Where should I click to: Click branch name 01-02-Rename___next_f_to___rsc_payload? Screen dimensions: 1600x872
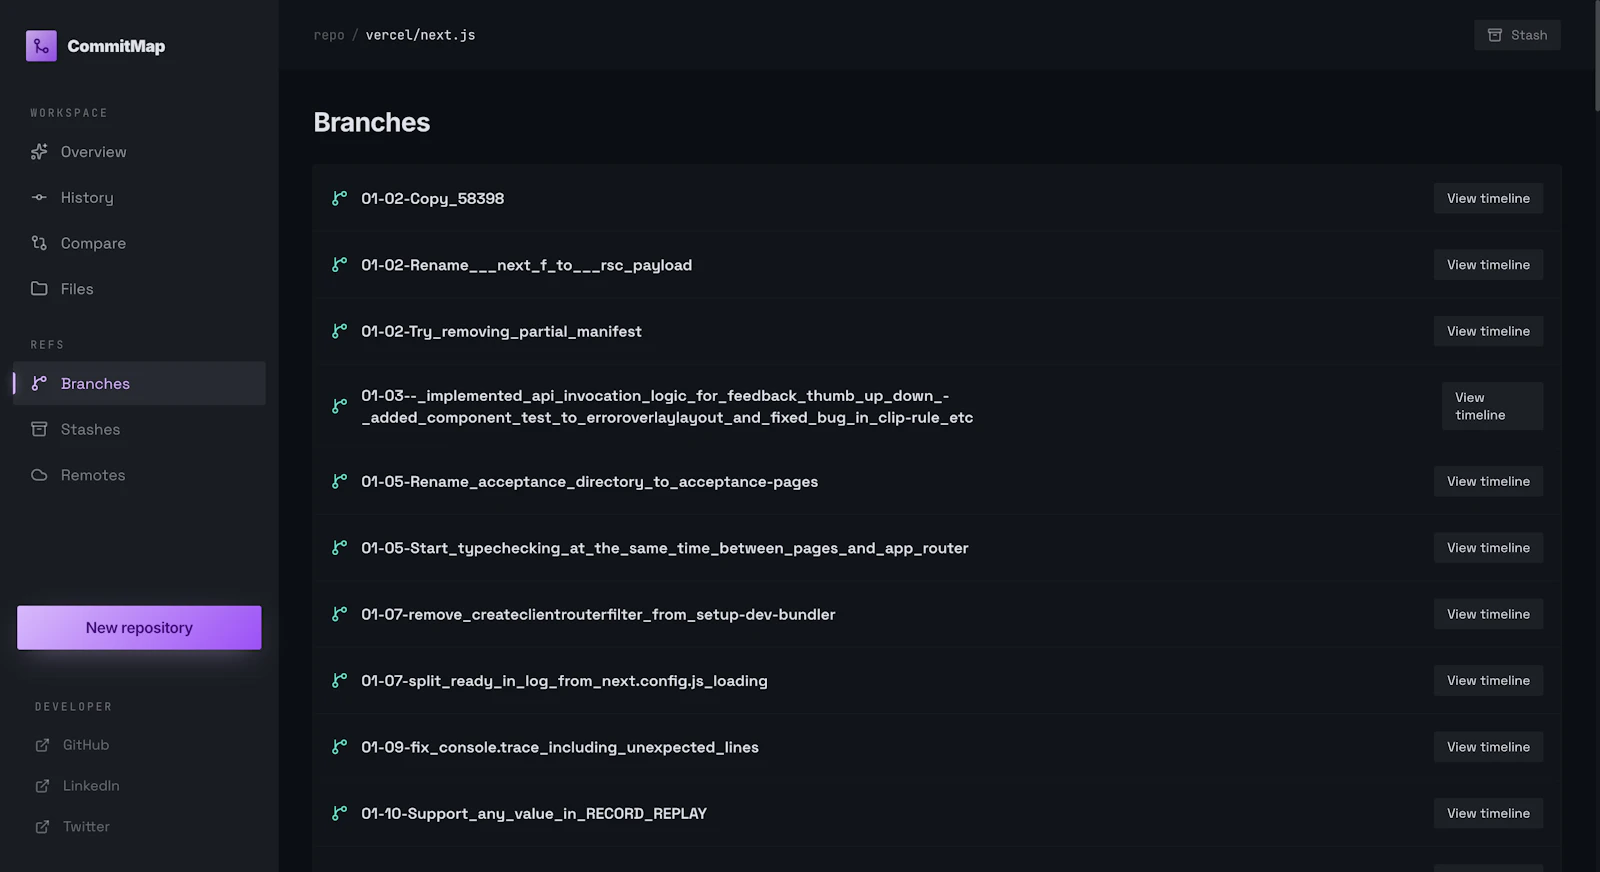526,265
